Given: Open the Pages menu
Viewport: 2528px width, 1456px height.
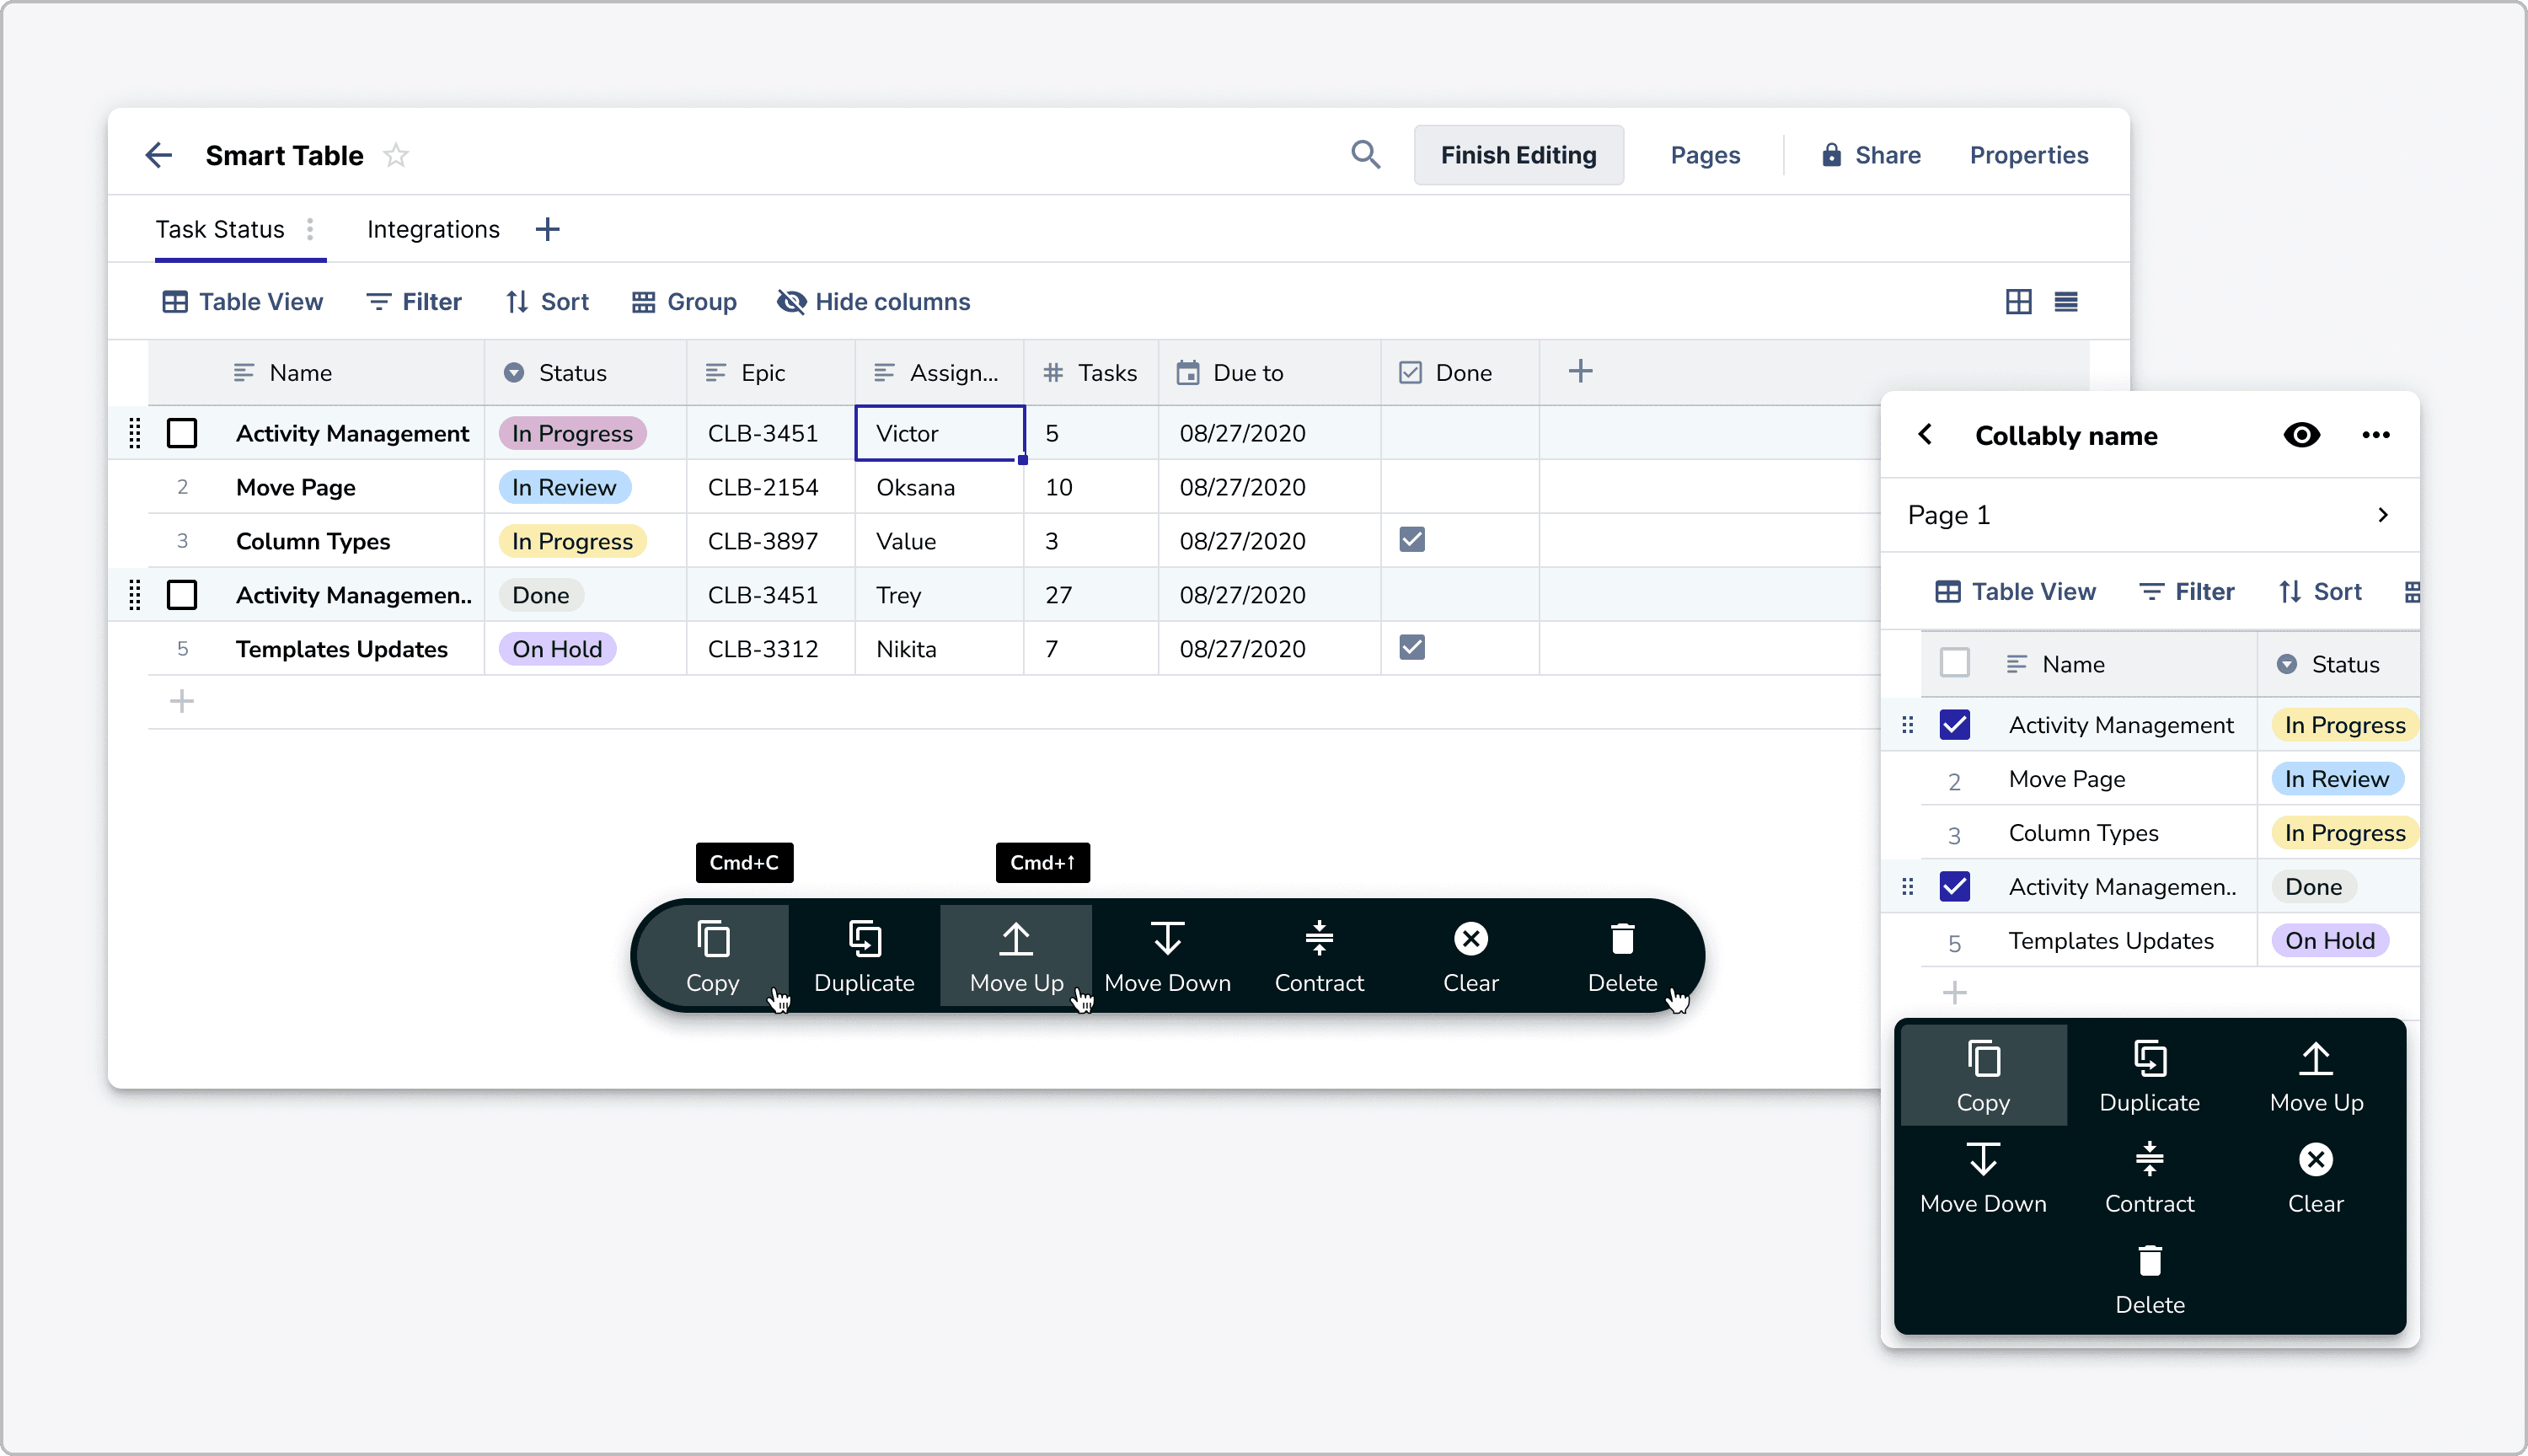Looking at the screenshot, I should click(x=1705, y=155).
